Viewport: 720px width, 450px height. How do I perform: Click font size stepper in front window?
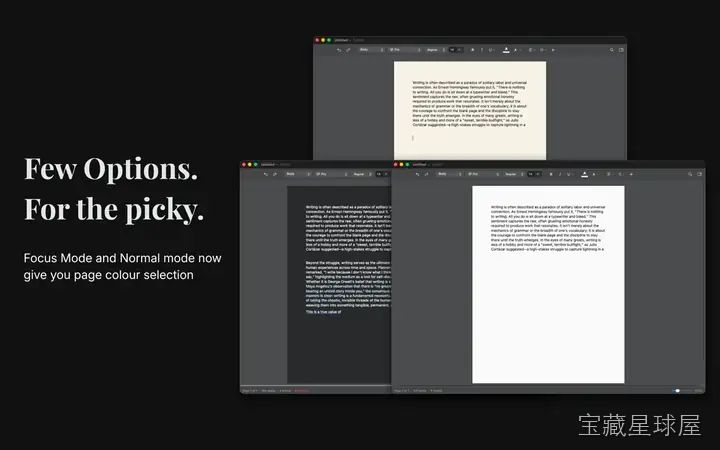[x=538, y=174]
